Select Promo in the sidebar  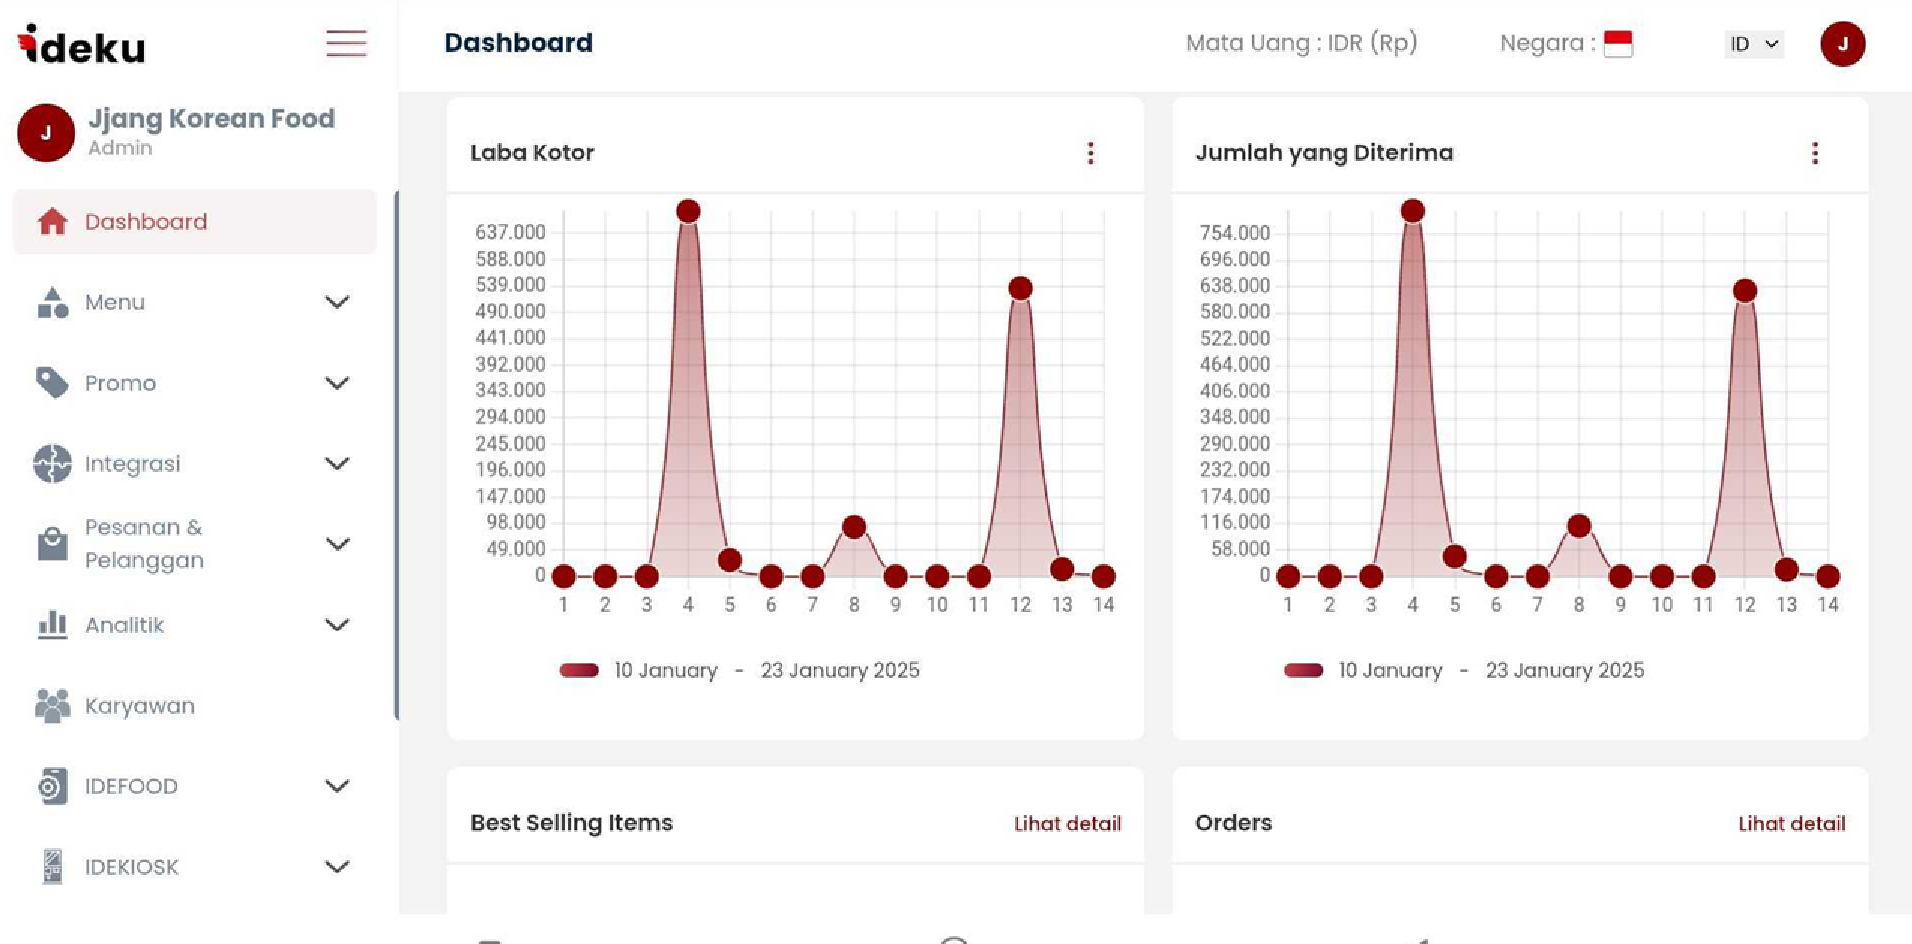click(120, 383)
